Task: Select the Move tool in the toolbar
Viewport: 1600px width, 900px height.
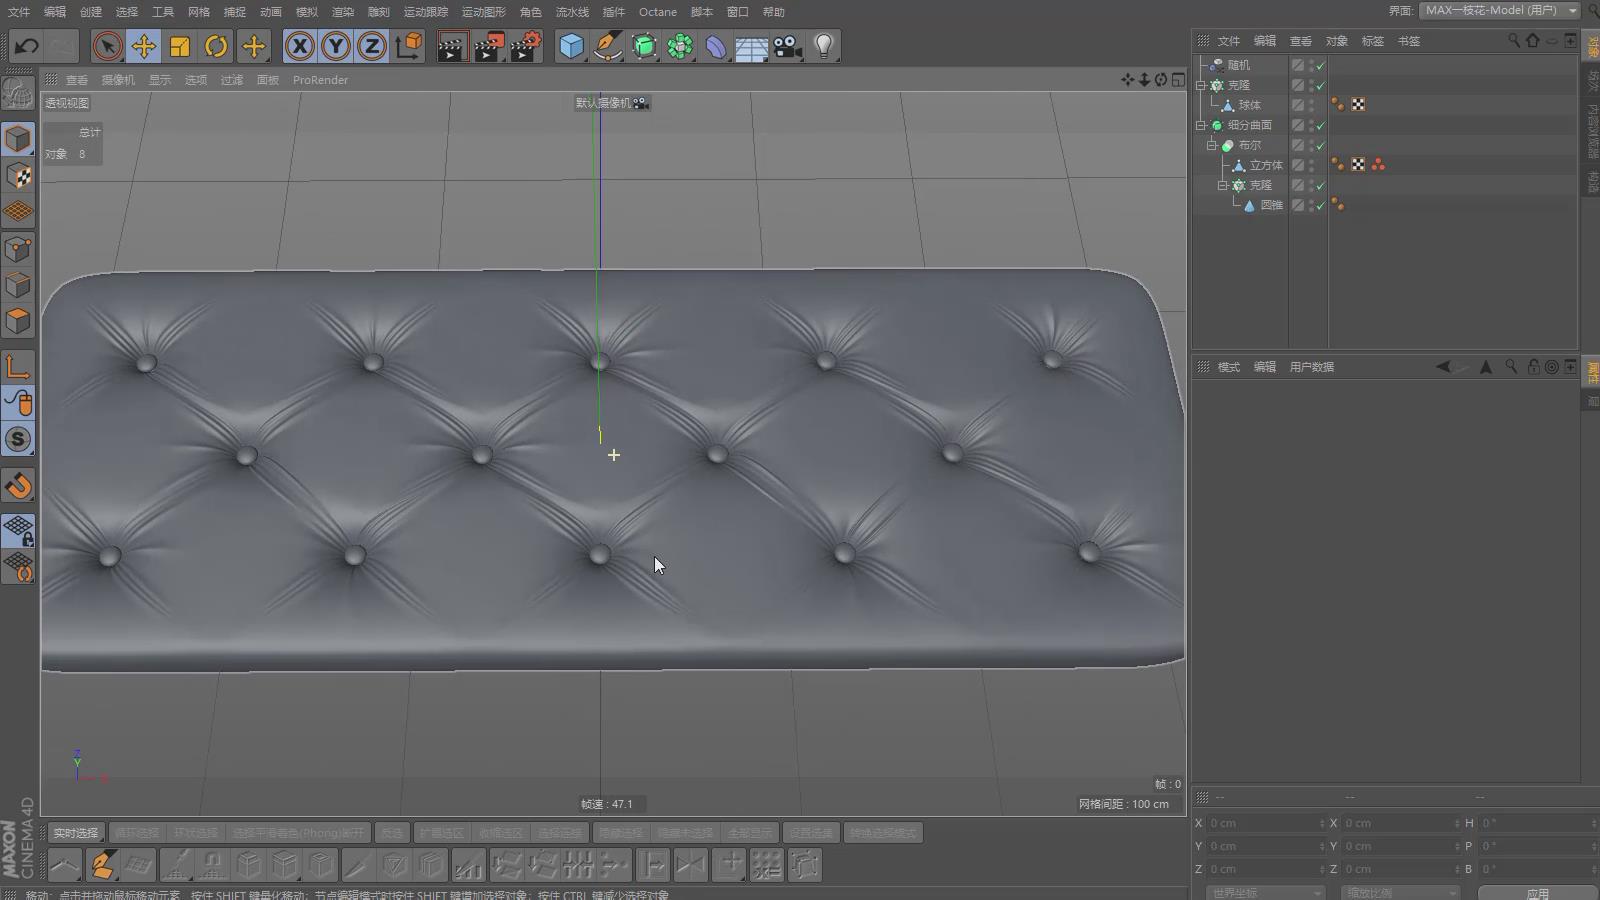Action: pyautogui.click(x=144, y=46)
